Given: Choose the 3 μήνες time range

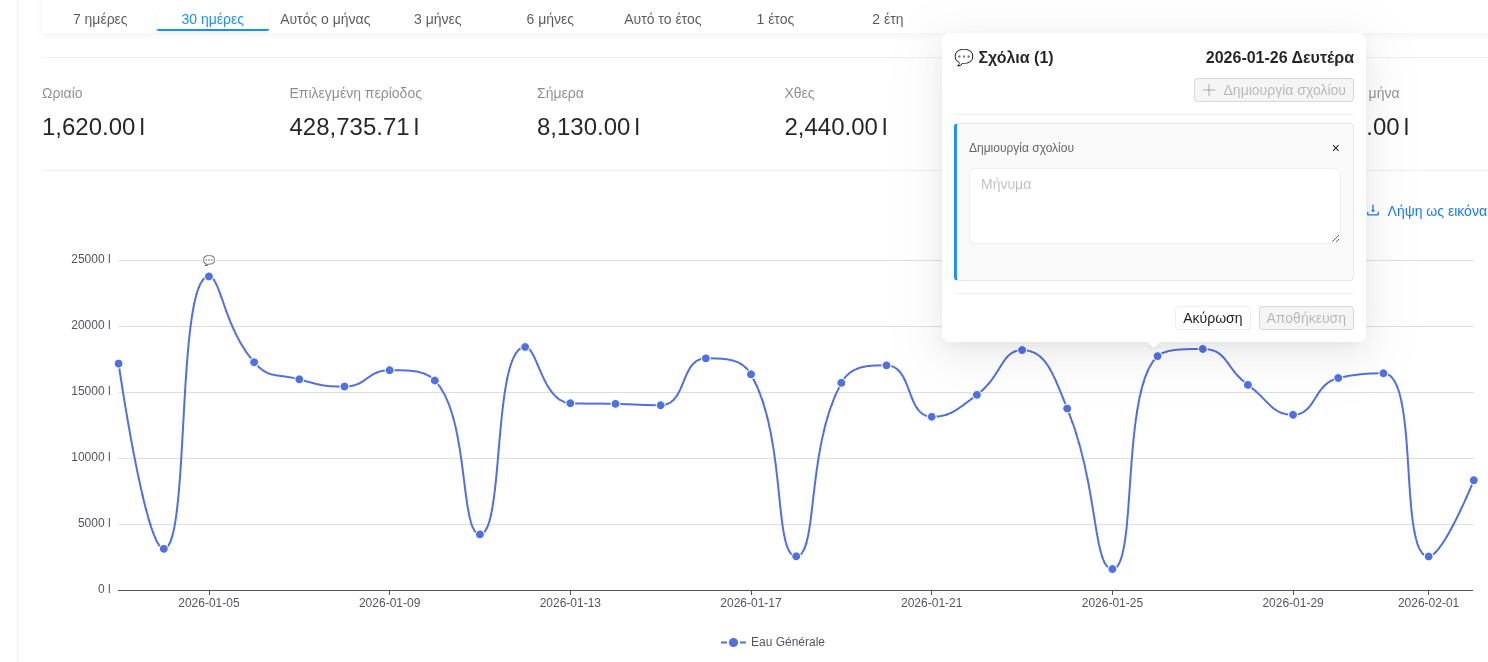Looking at the screenshot, I should (437, 19).
